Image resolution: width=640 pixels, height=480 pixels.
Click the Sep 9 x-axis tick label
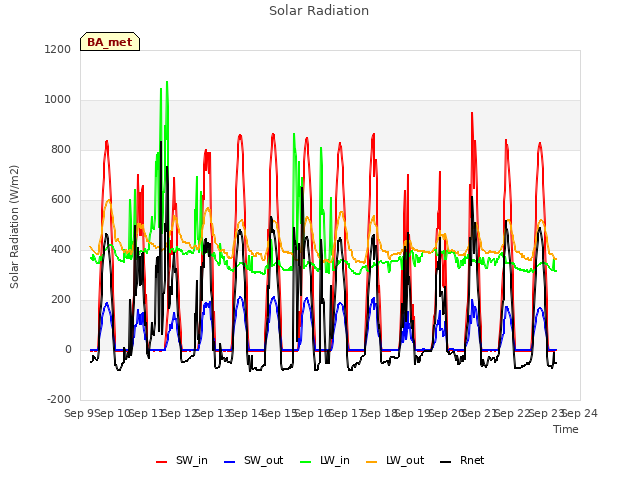click(x=80, y=413)
